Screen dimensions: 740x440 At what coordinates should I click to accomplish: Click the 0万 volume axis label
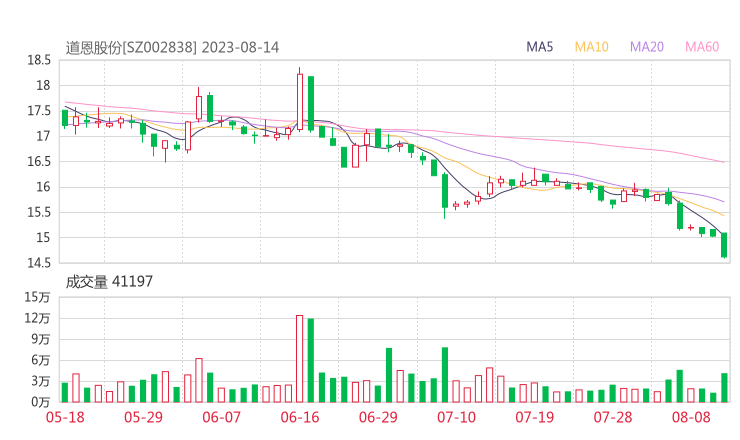point(41,402)
